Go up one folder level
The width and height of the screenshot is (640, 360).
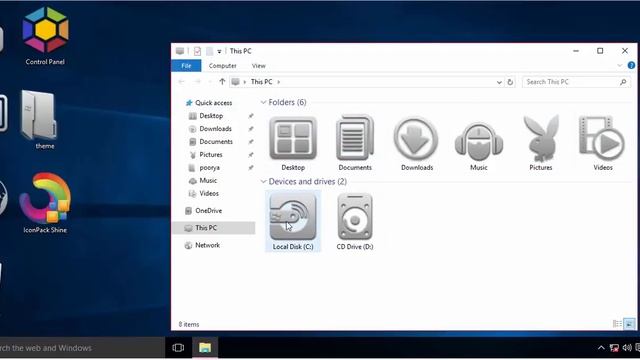pos(222,82)
